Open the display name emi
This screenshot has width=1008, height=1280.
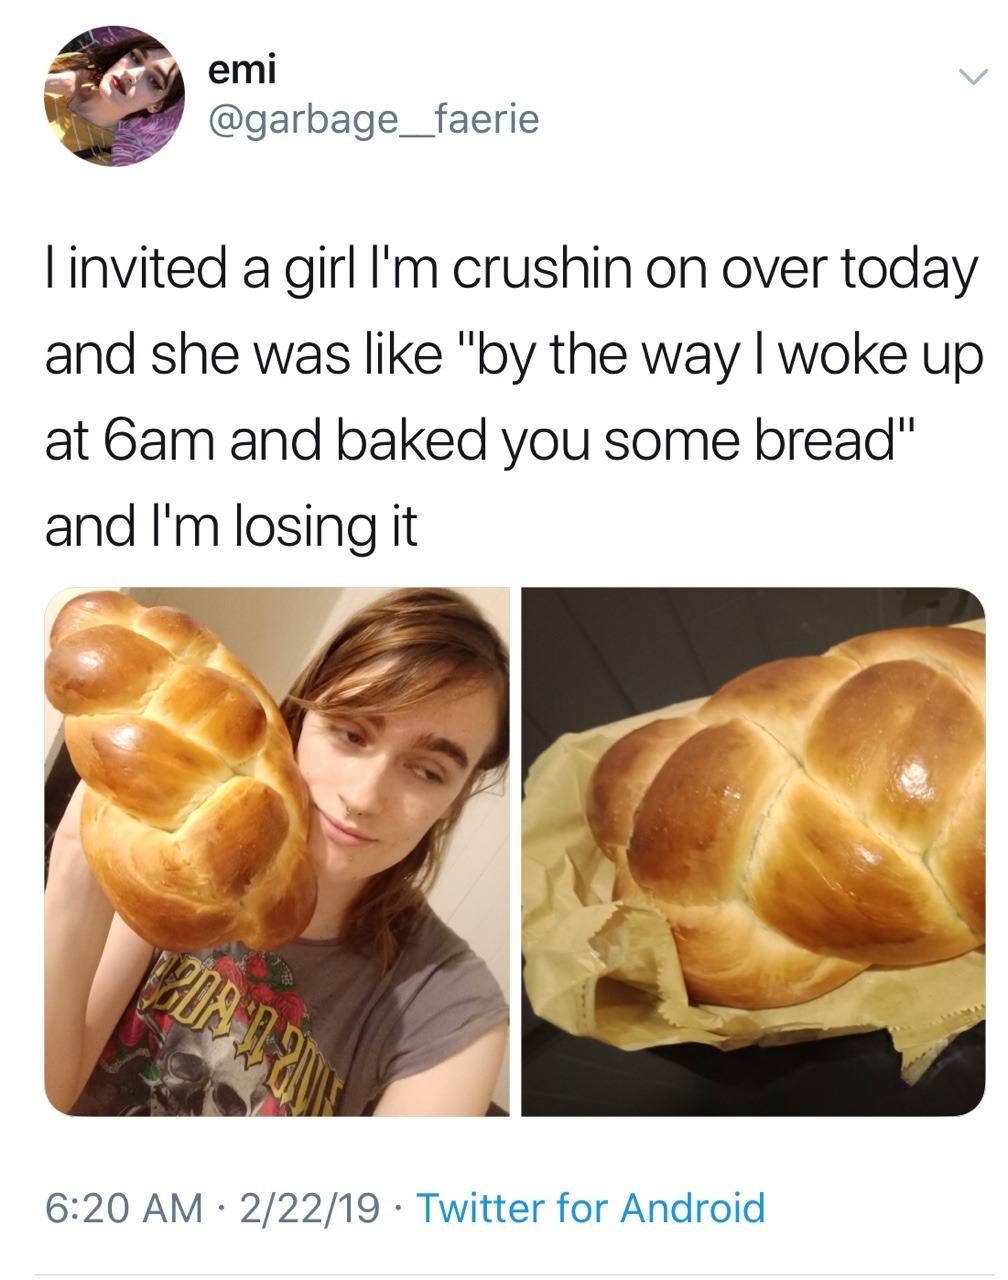241,68
